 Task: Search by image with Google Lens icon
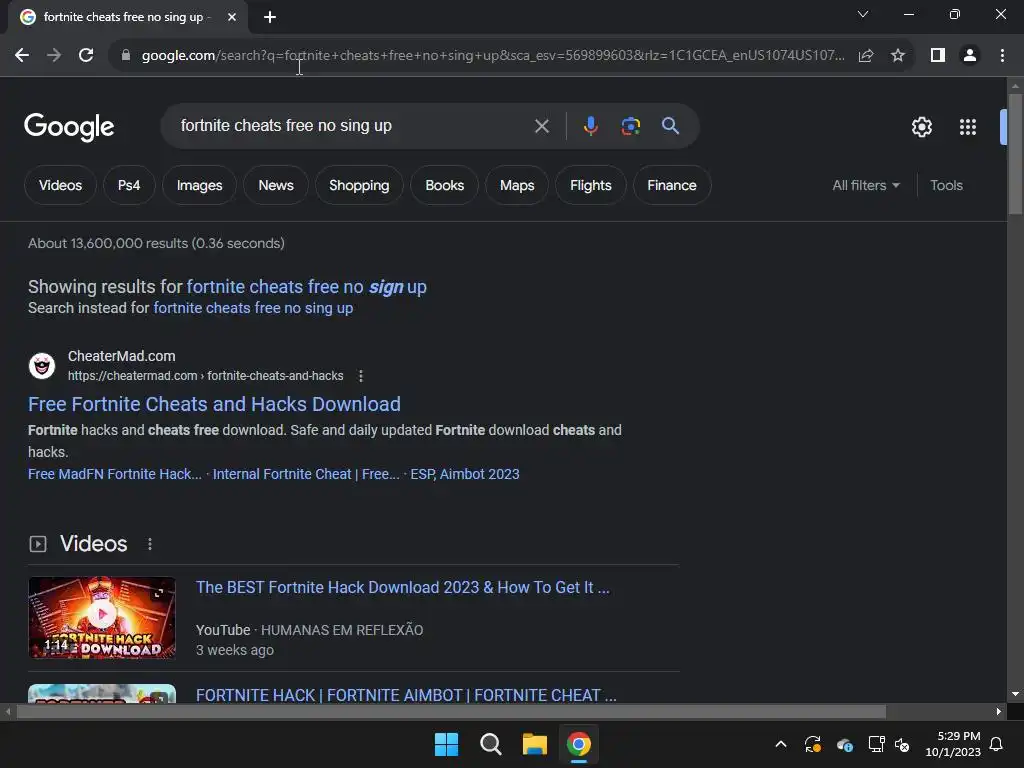(630, 126)
